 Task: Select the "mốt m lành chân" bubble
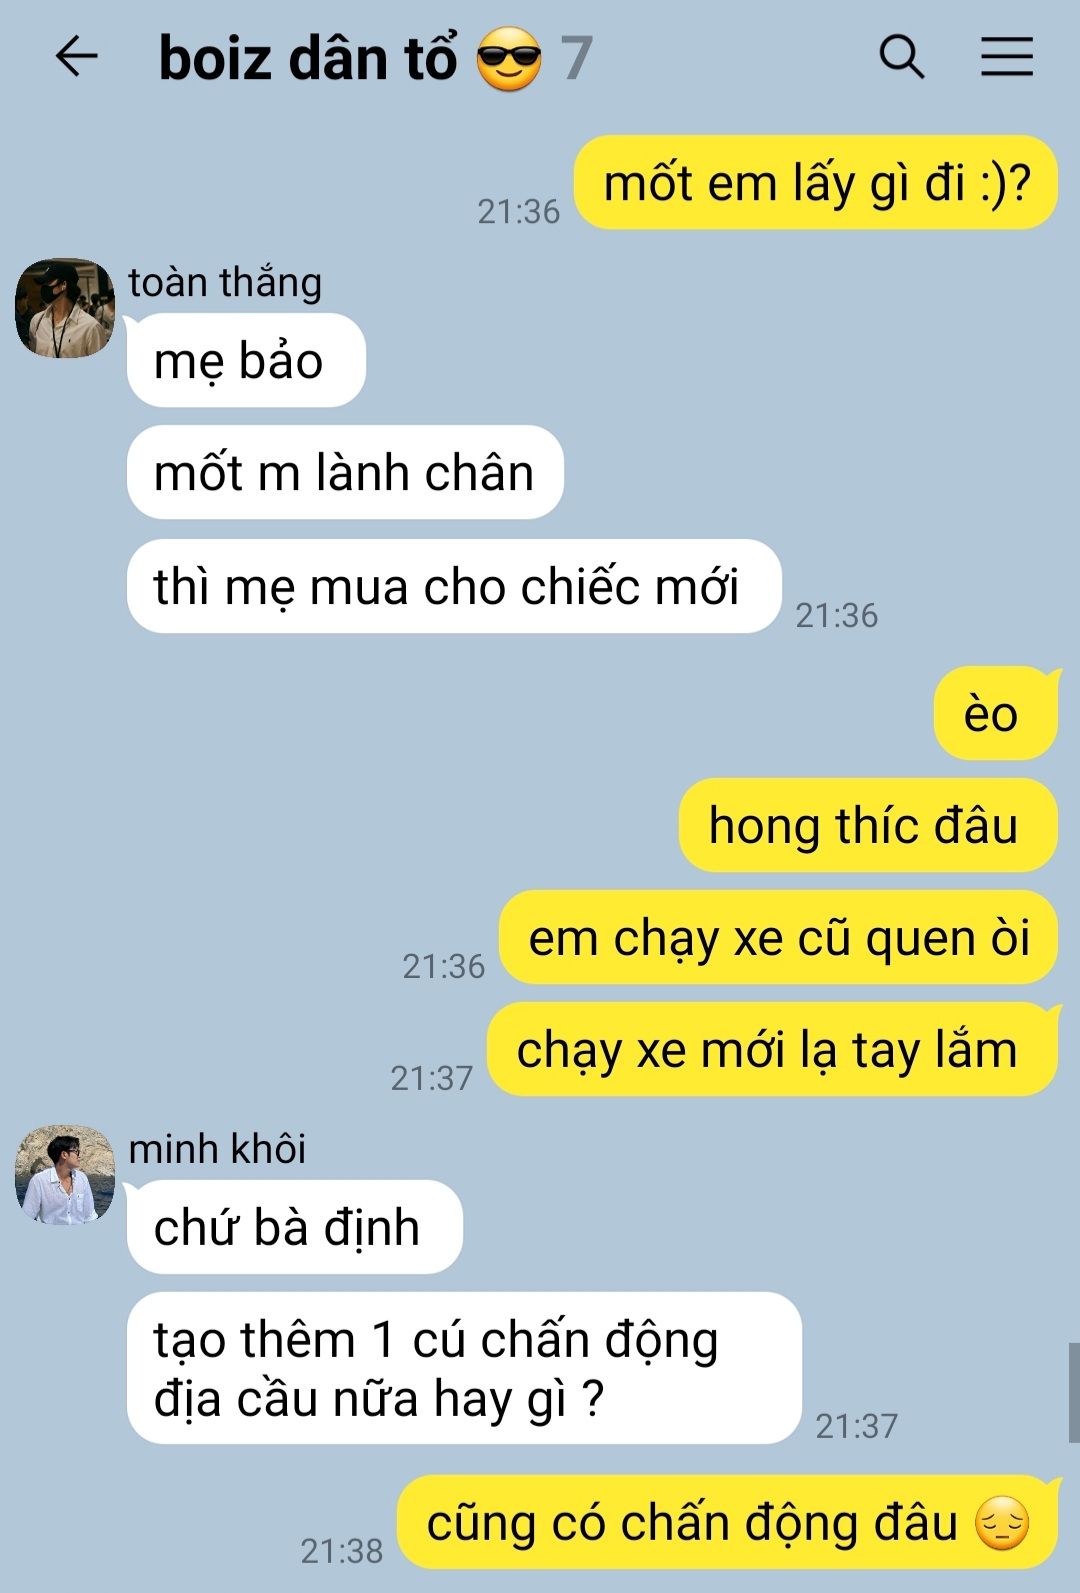pos(345,472)
